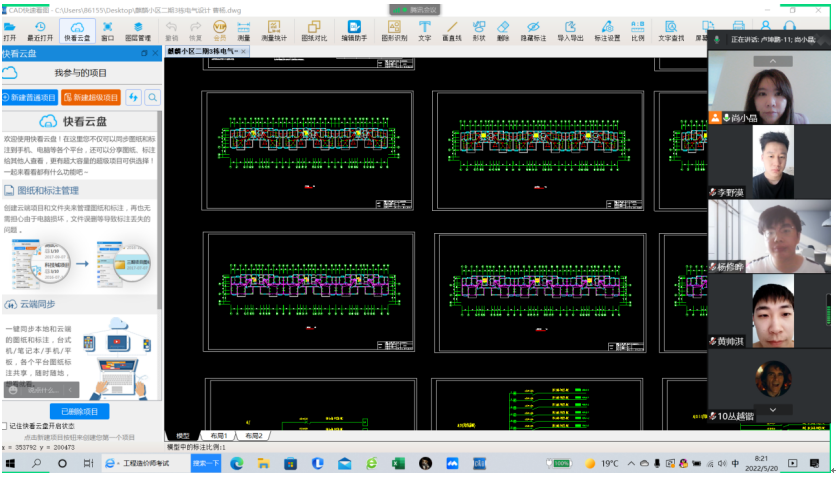Click the 新建普通项目 button
Viewport: 836px width, 477px height.
click(29, 97)
